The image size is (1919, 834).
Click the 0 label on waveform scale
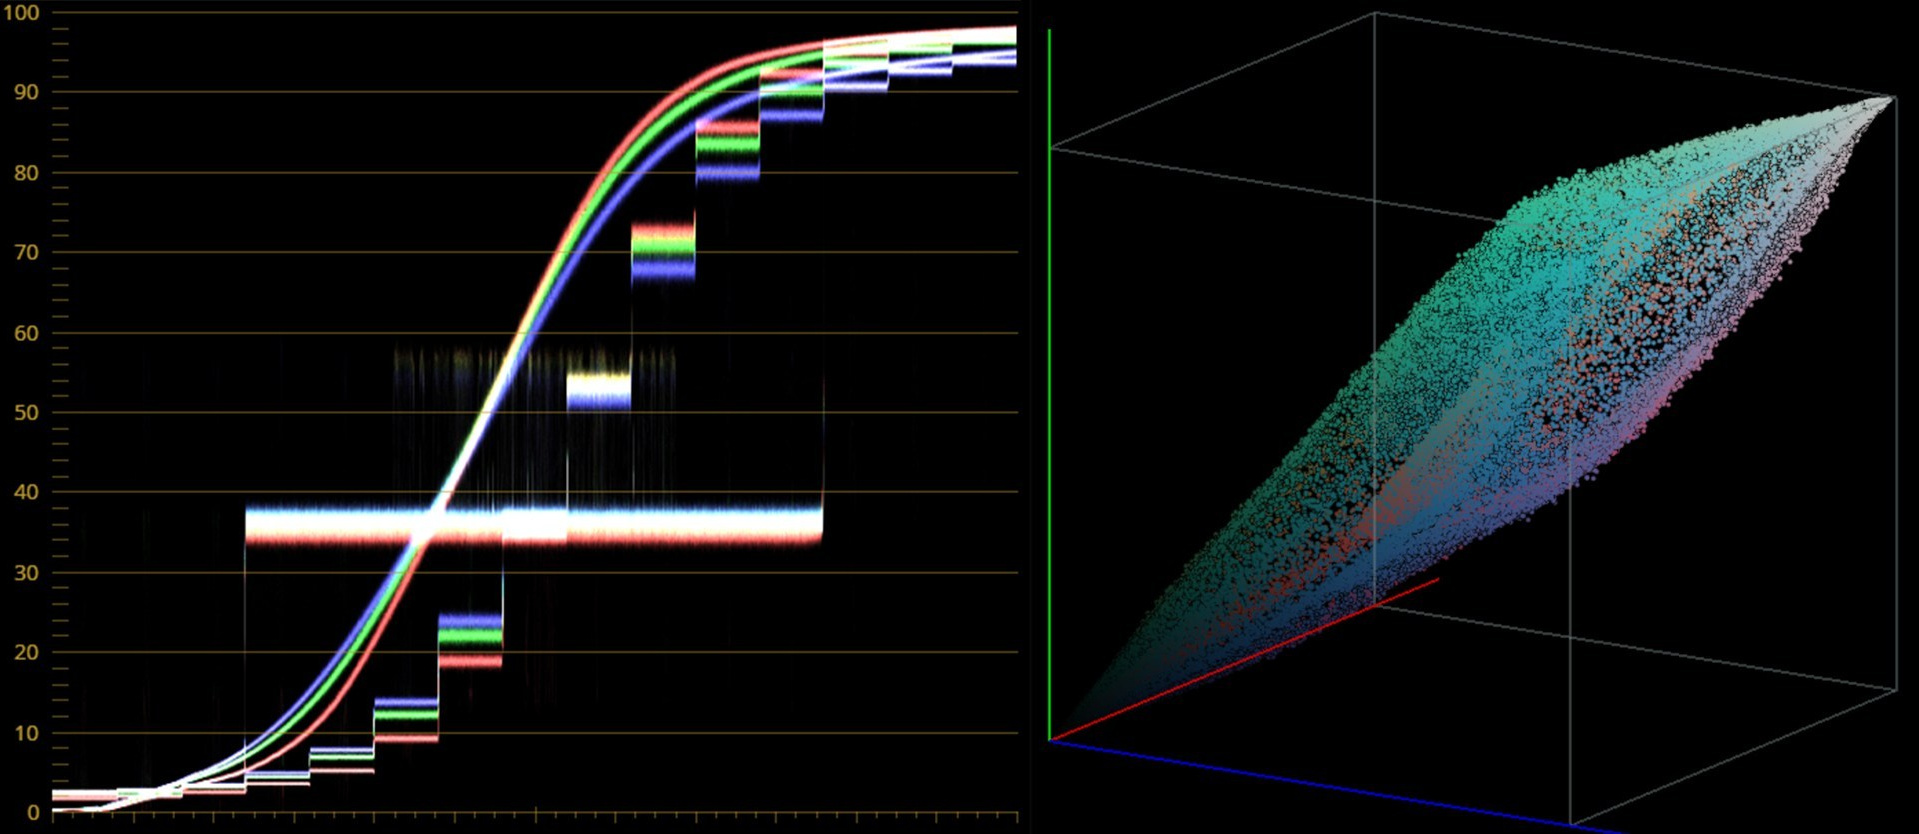coord(33,813)
